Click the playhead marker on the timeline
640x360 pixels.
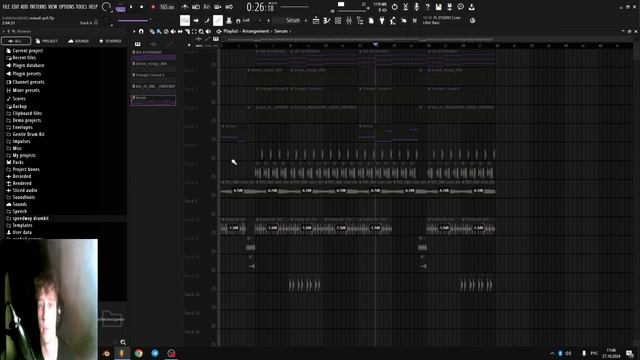[376, 44]
